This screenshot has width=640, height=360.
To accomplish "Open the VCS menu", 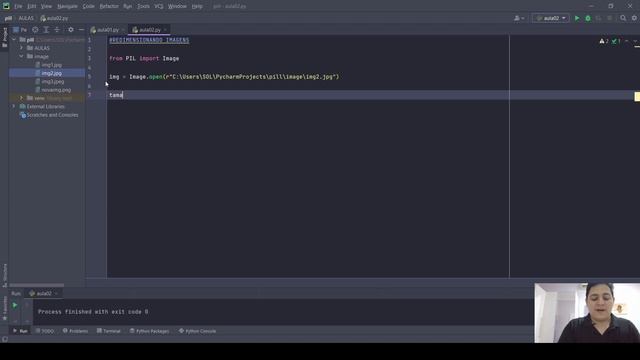I will coord(159,6).
